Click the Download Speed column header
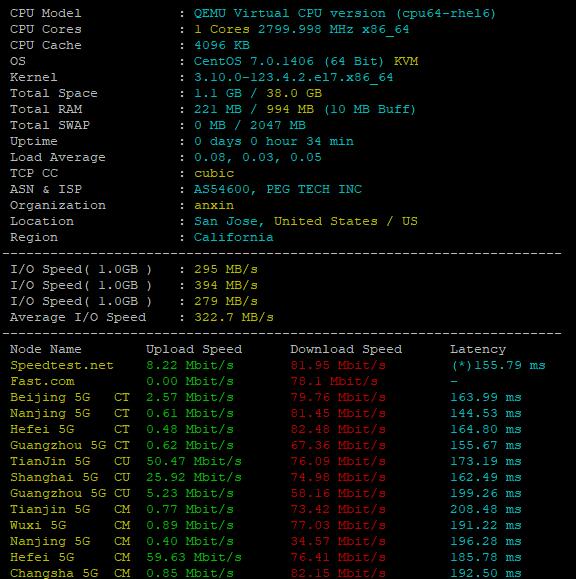 tap(346, 349)
